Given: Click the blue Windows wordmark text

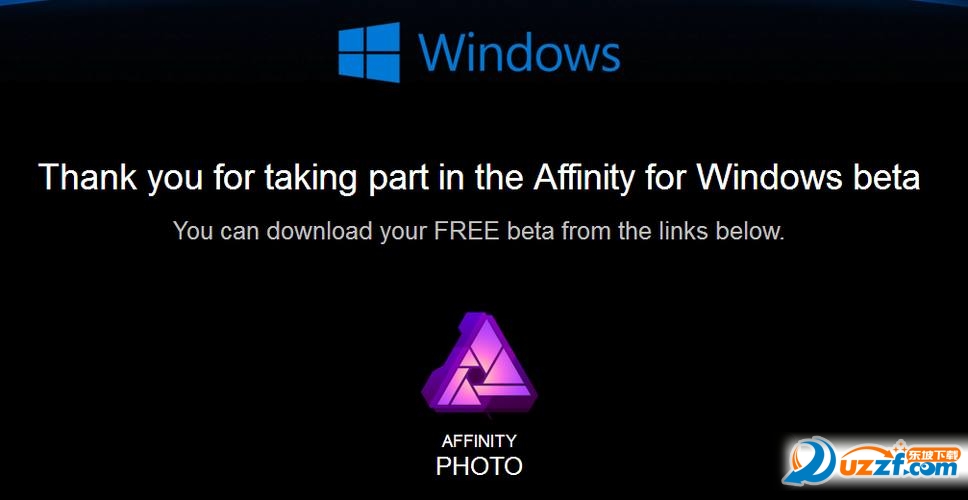Looking at the screenshot, I should pos(519,52).
